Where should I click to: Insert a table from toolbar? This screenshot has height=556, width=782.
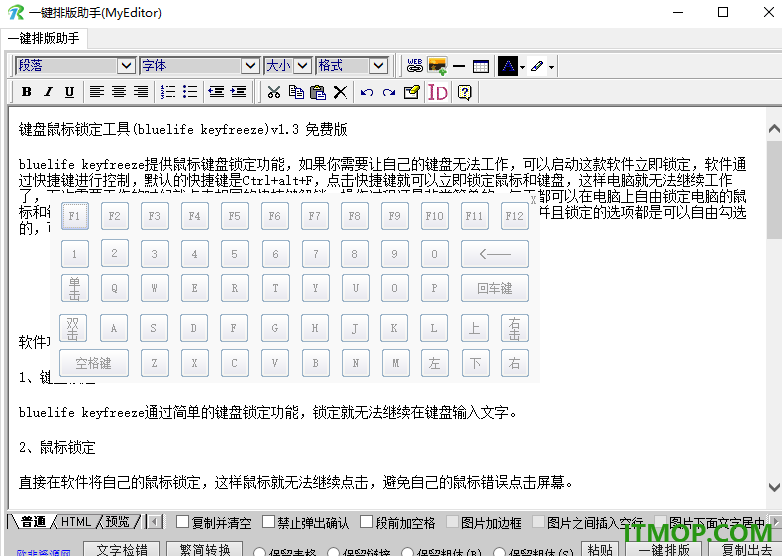[x=481, y=66]
